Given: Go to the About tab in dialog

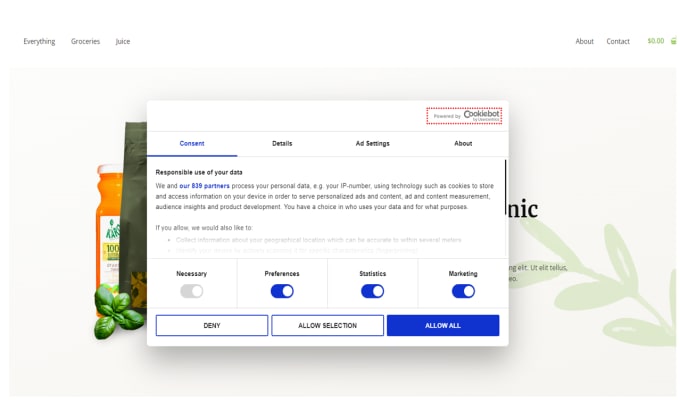Looking at the screenshot, I should pyautogui.click(x=463, y=144).
